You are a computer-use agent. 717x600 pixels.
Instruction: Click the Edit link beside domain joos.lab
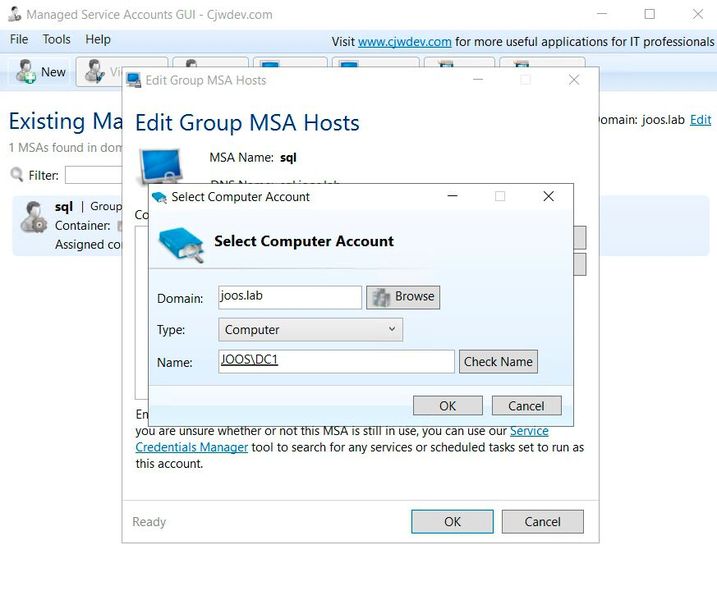[700, 120]
